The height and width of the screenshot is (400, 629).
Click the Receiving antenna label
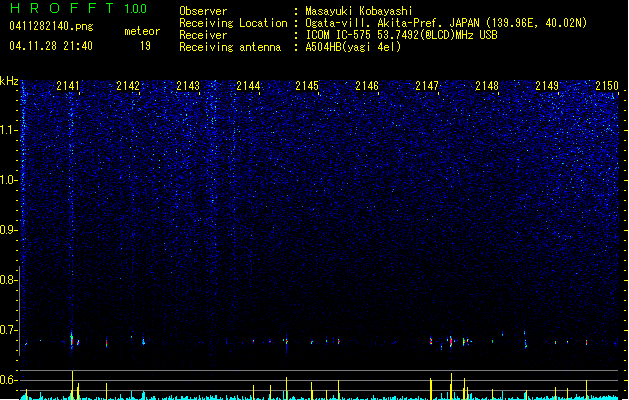(x=230, y=47)
